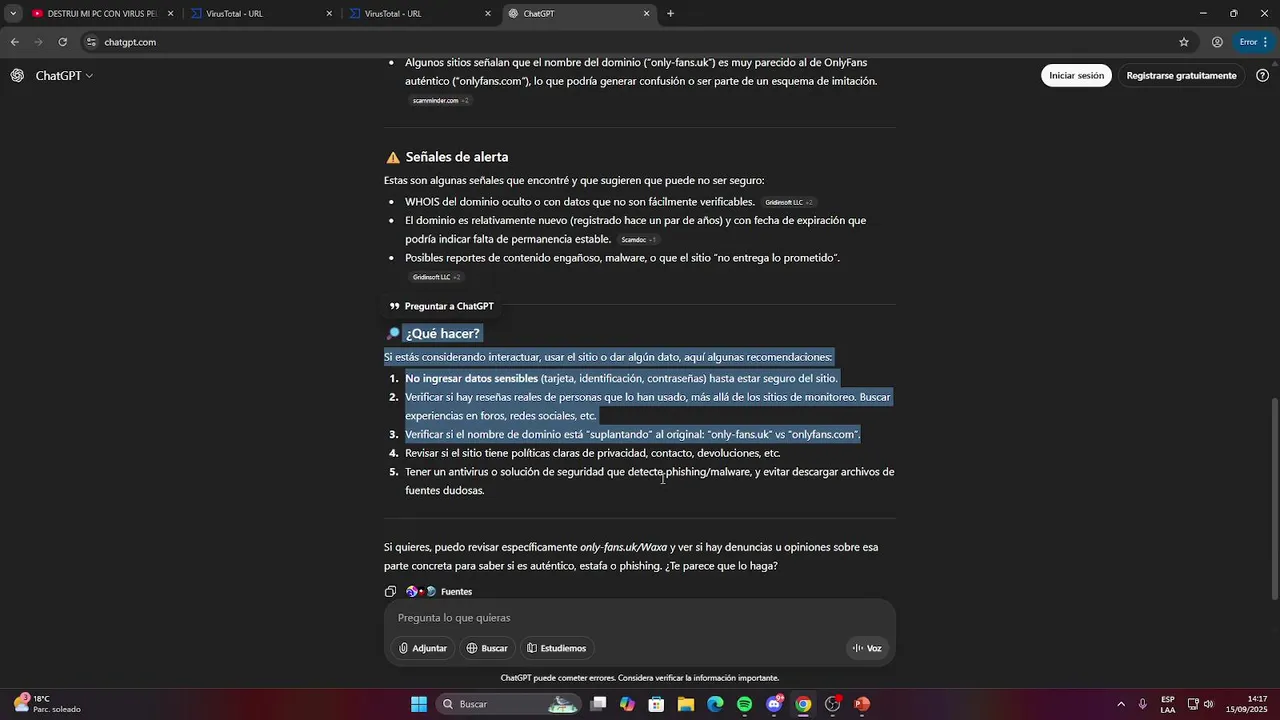The width and height of the screenshot is (1280, 720).
Task: Open the Scamdoc source chip
Action: point(638,240)
